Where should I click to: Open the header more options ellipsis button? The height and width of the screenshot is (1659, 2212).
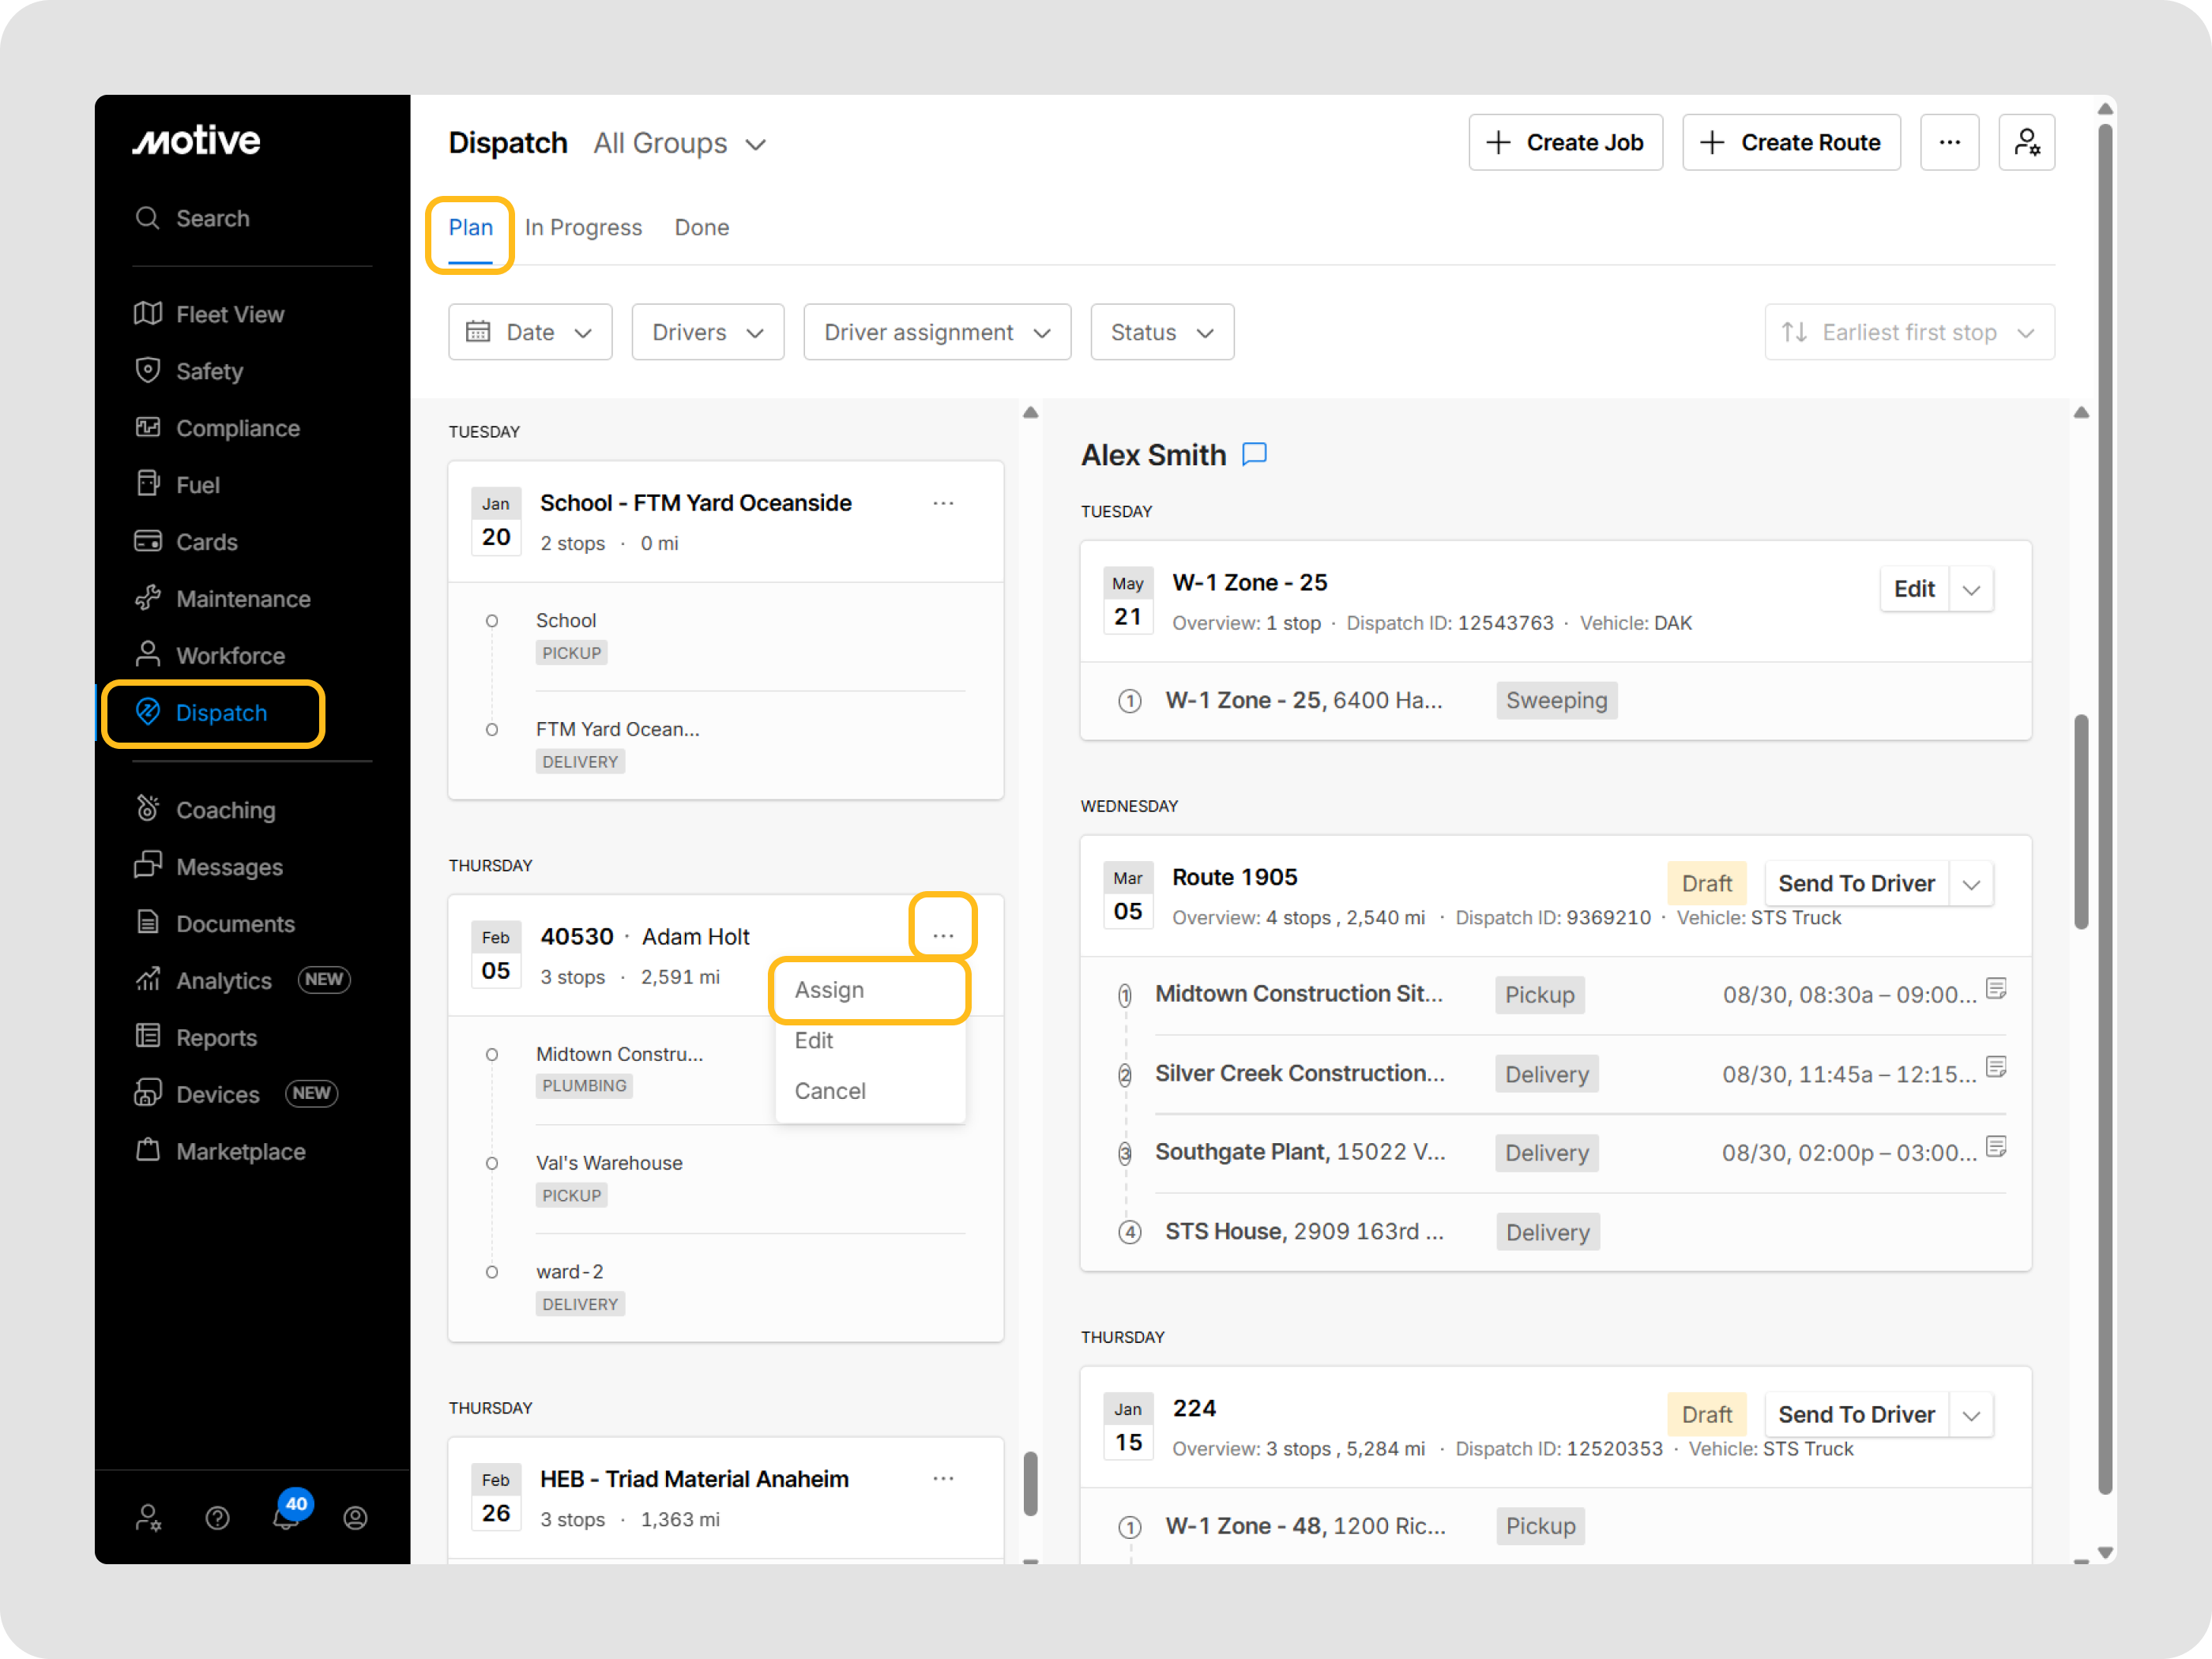1949,143
